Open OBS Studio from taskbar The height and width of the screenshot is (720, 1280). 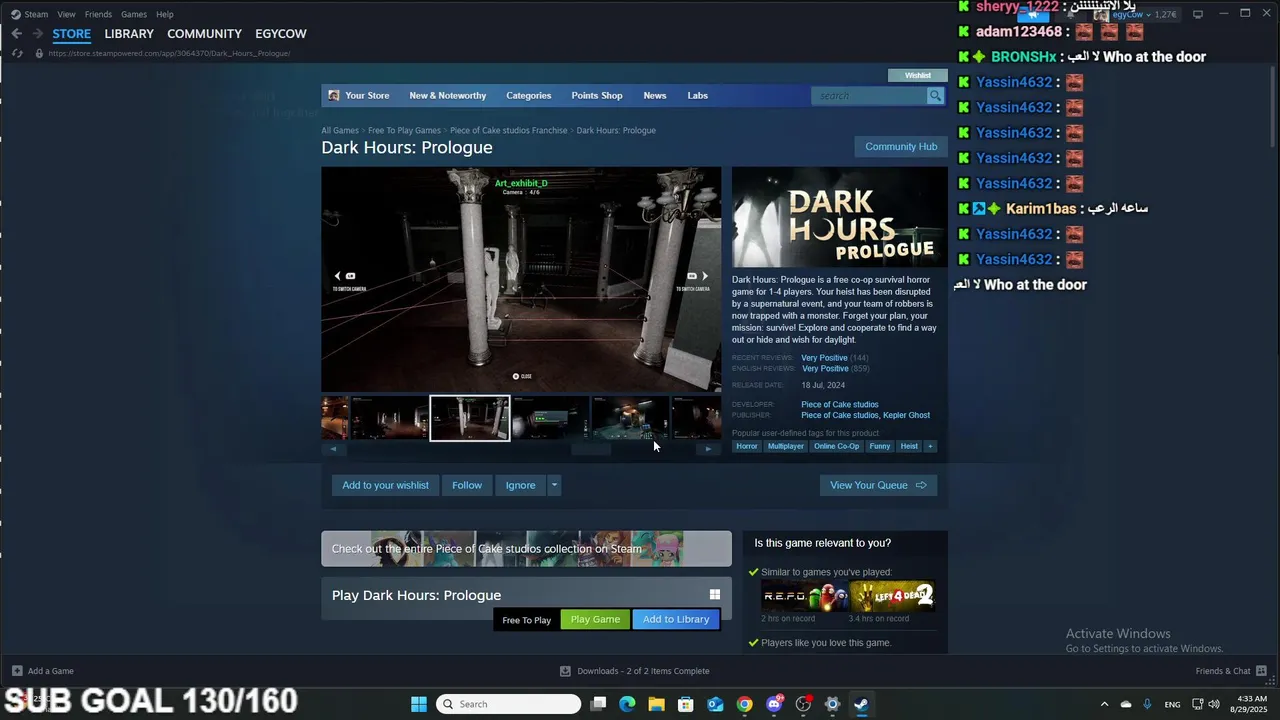(x=803, y=704)
